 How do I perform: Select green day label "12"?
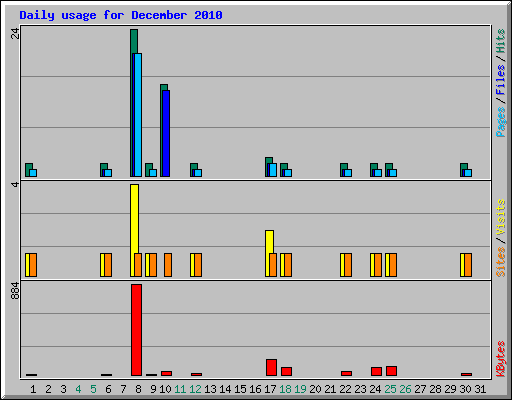click(195, 389)
